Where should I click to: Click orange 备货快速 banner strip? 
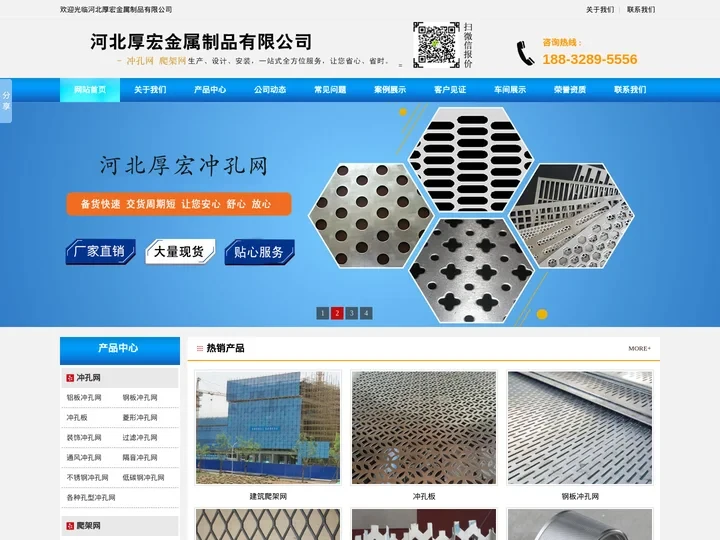click(179, 204)
